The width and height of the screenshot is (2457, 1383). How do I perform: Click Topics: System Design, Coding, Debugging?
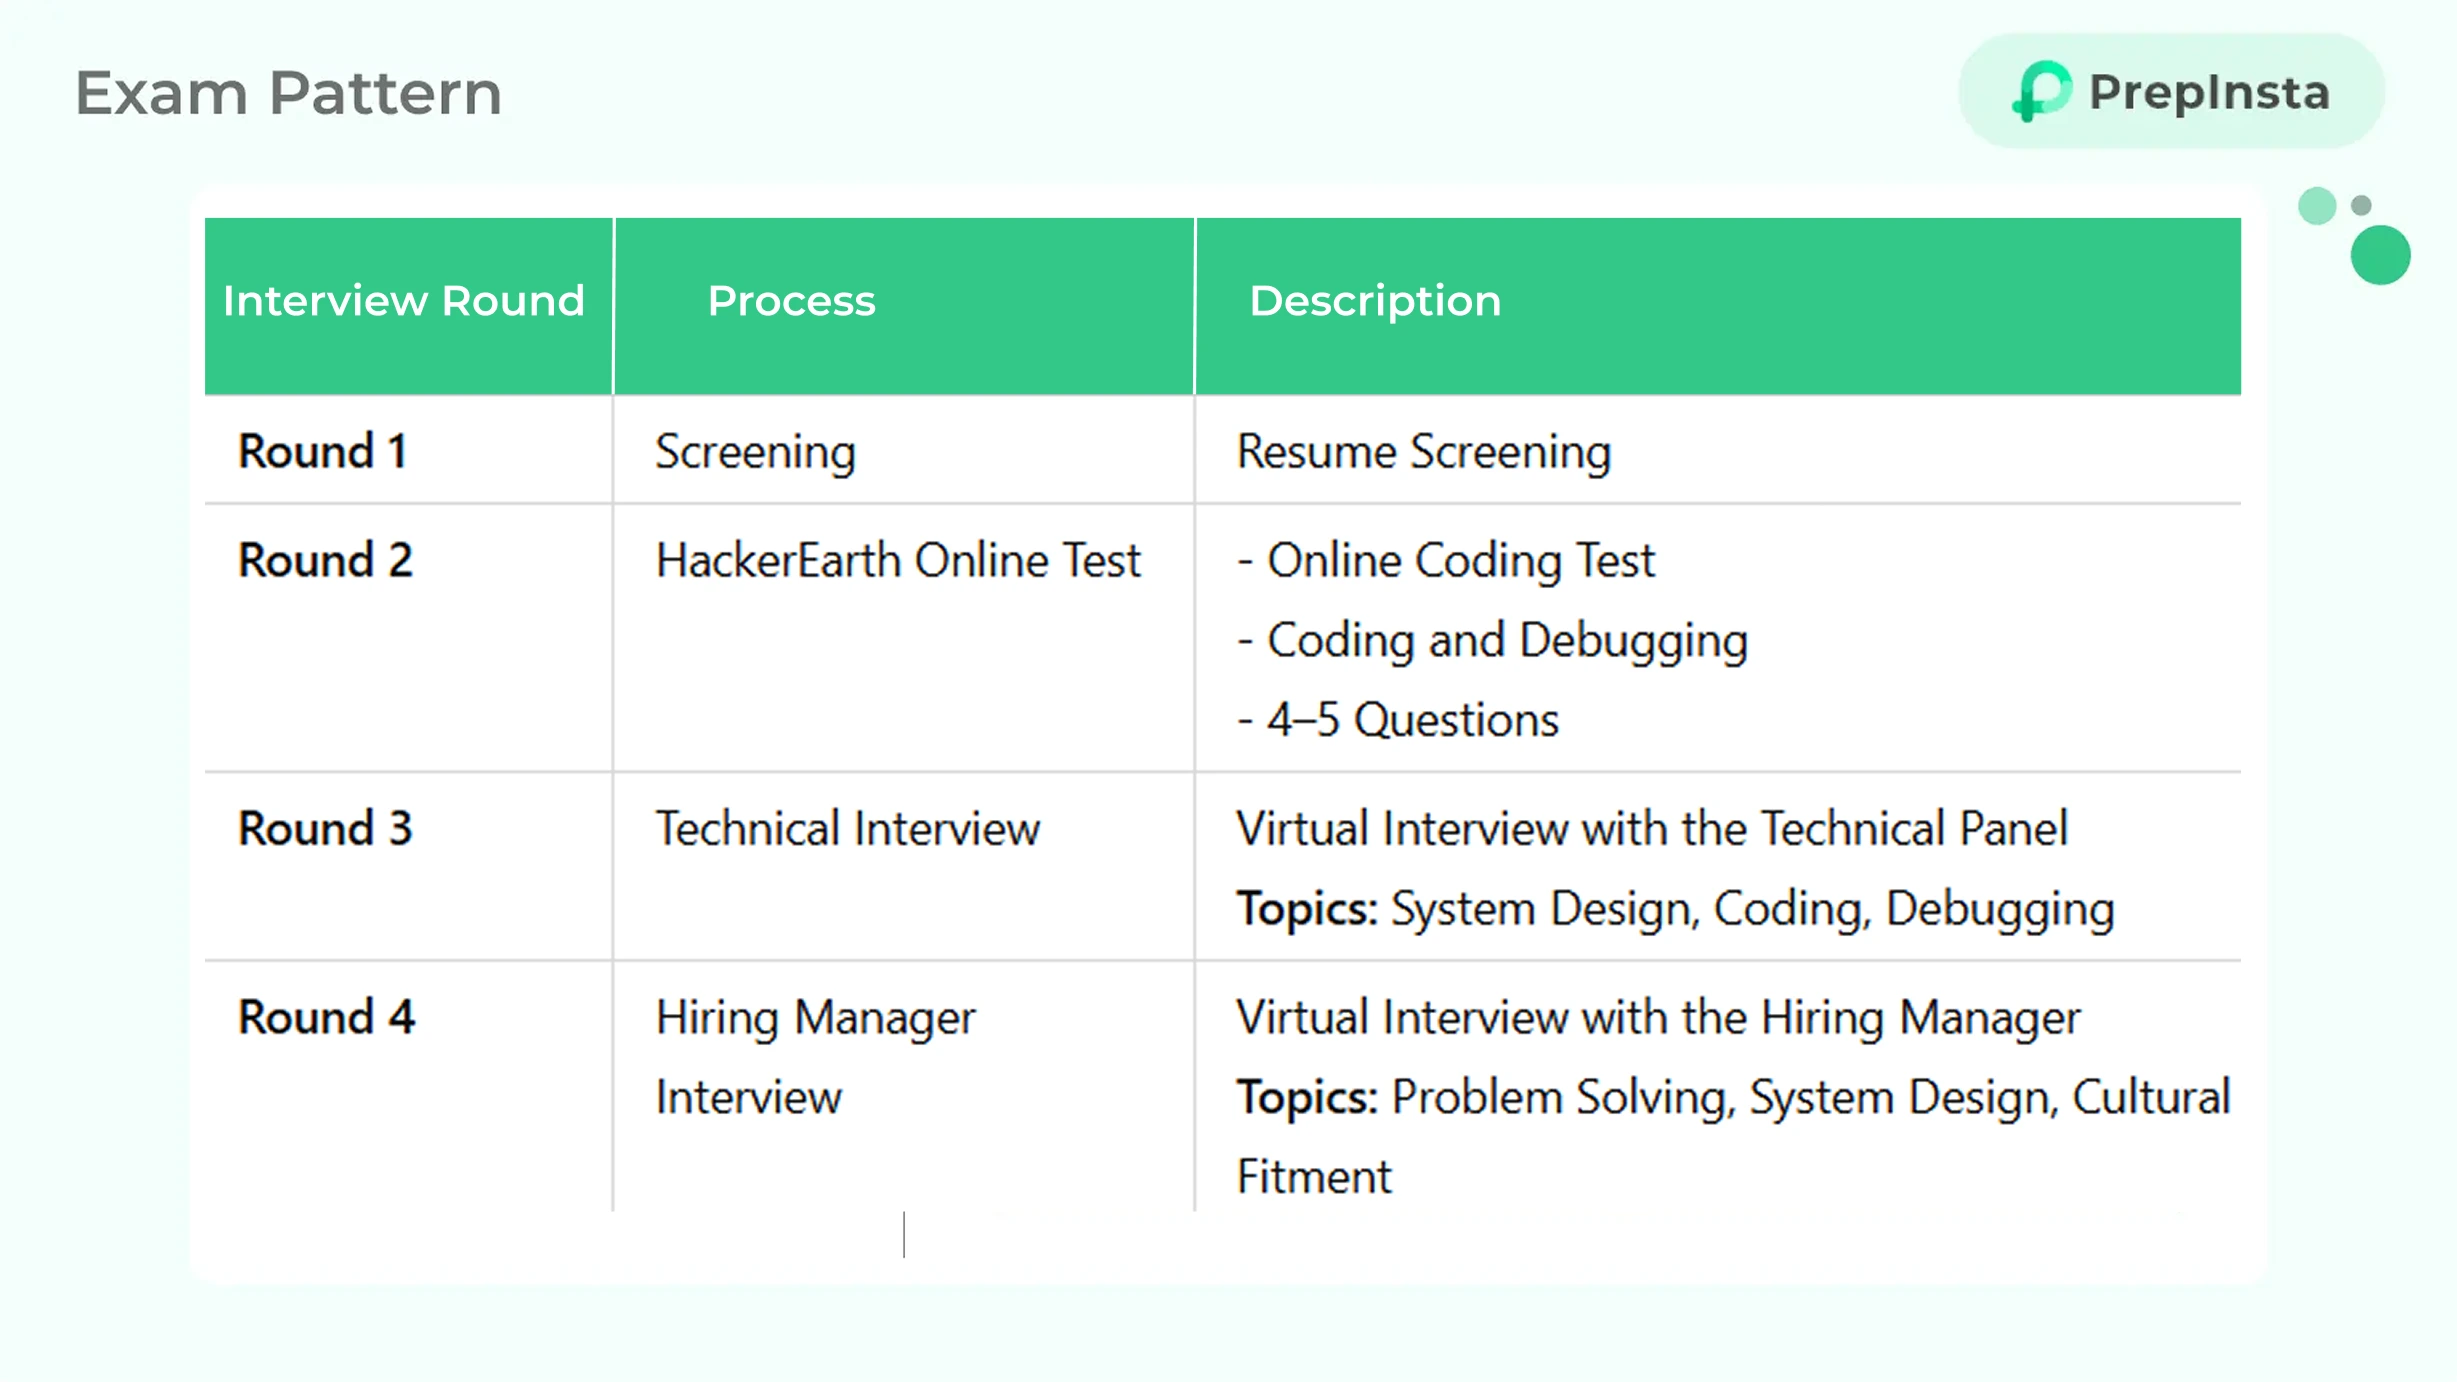[x=1676, y=910]
